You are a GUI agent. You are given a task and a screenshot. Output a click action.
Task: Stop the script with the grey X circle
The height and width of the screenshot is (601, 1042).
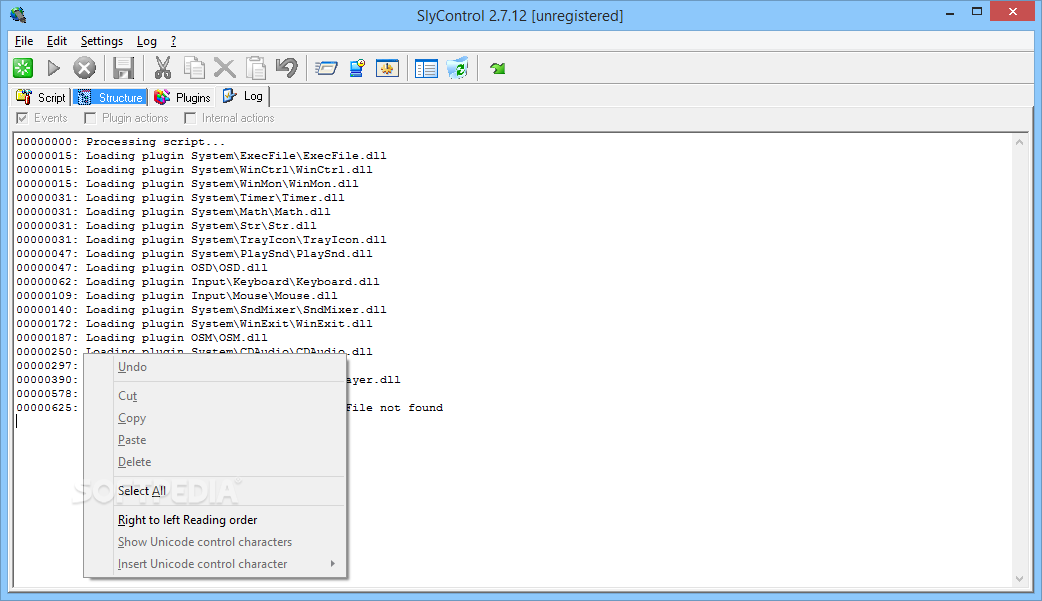[x=84, y=68]
